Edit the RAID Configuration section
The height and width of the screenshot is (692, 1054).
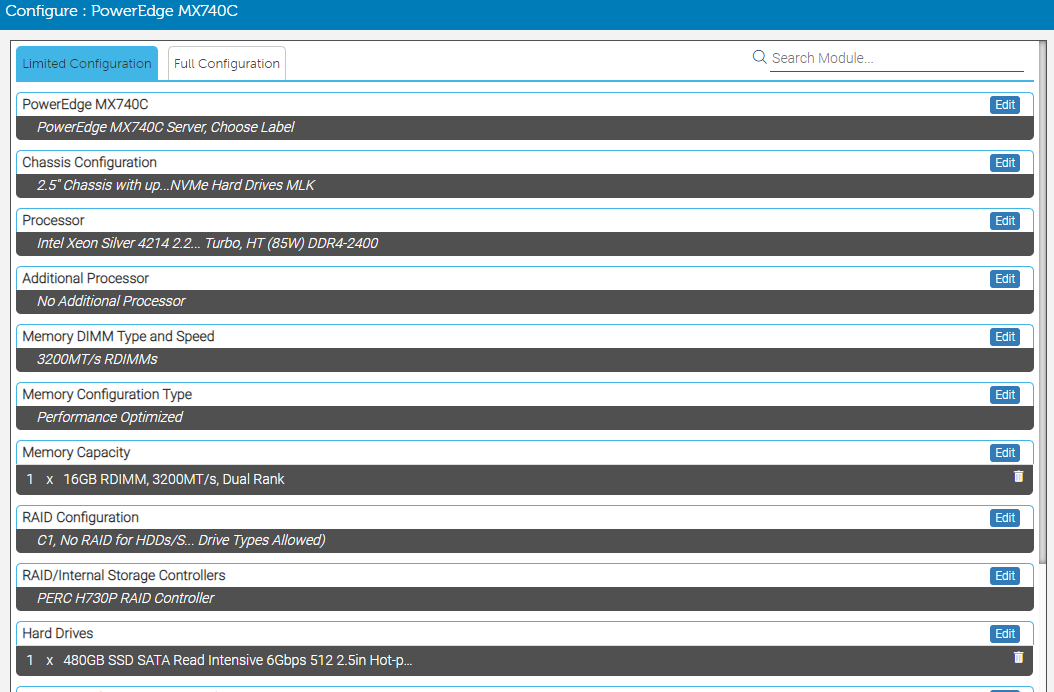[1005, 518]
